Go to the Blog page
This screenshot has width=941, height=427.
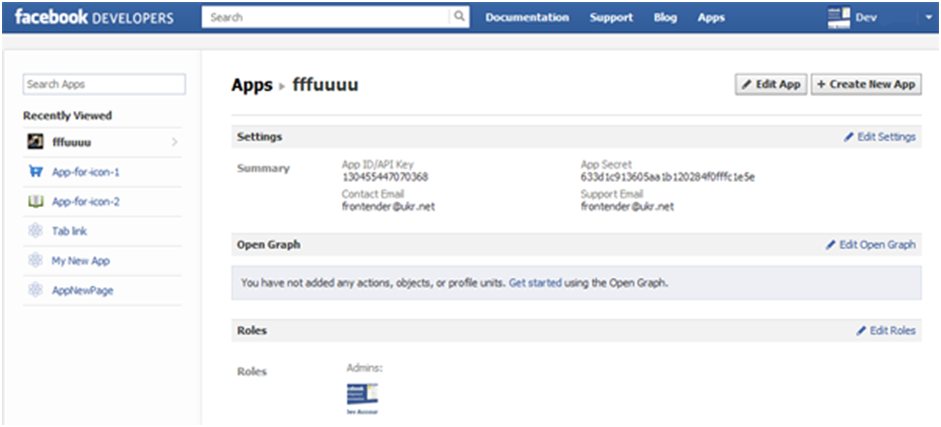click(665, 17)
